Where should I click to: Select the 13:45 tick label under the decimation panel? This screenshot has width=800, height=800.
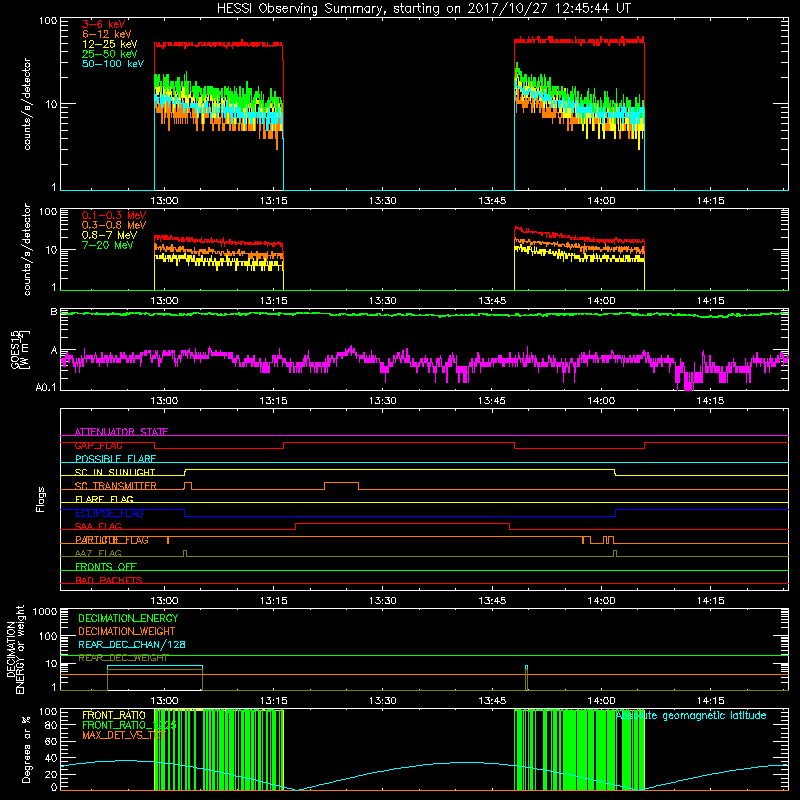[492, 701]
